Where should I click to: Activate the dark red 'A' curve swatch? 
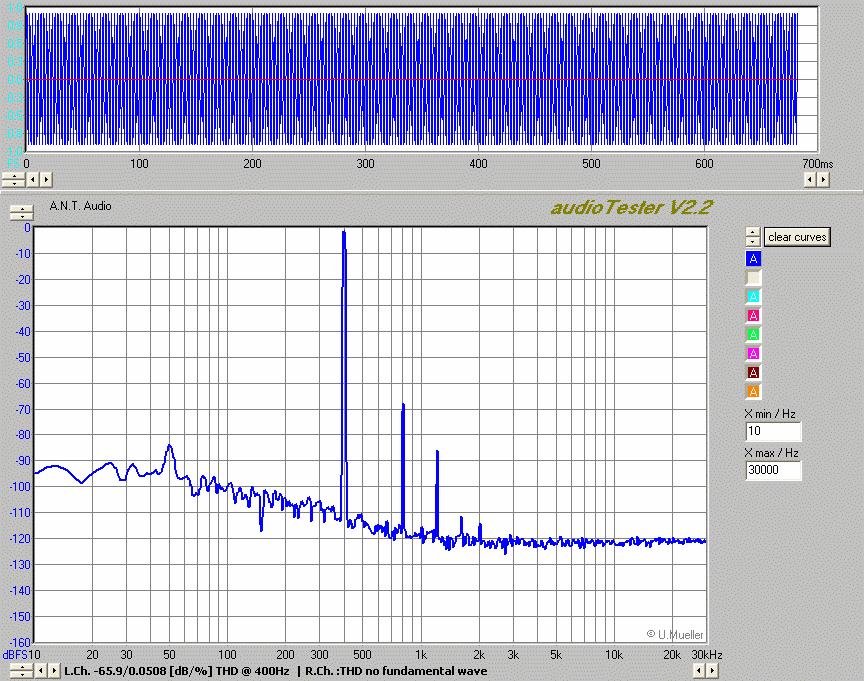[754, 373]
